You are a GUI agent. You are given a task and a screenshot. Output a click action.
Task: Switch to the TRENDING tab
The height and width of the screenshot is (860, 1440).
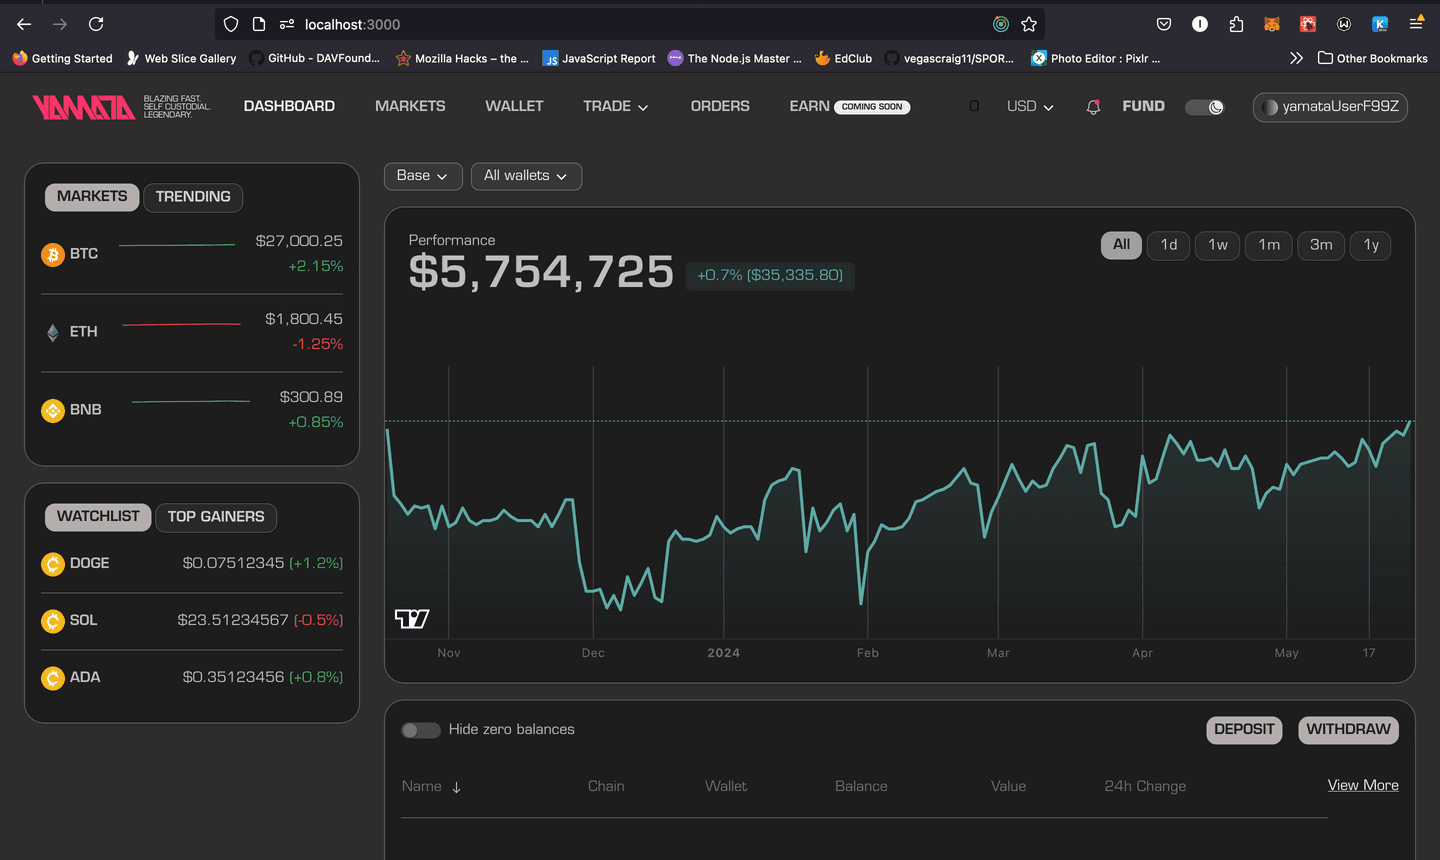coord(193,197)
